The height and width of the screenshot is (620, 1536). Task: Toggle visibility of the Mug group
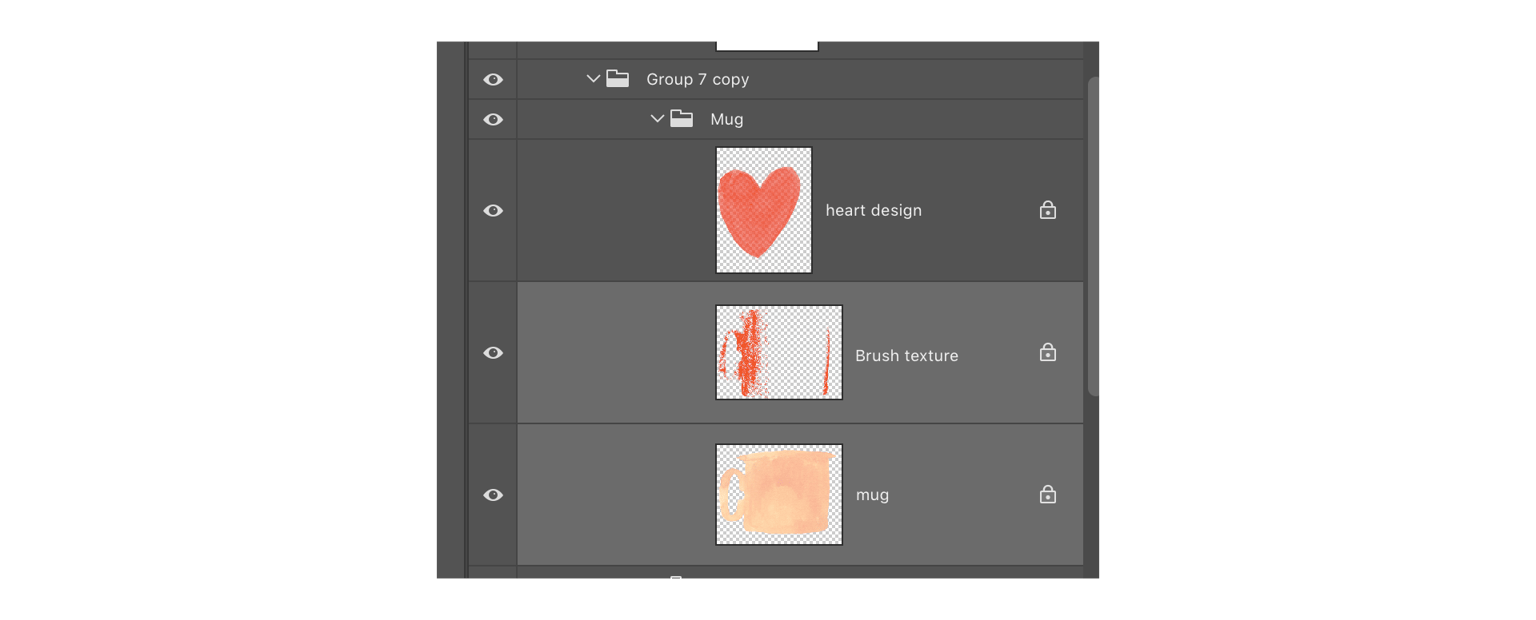pos(493,119)
